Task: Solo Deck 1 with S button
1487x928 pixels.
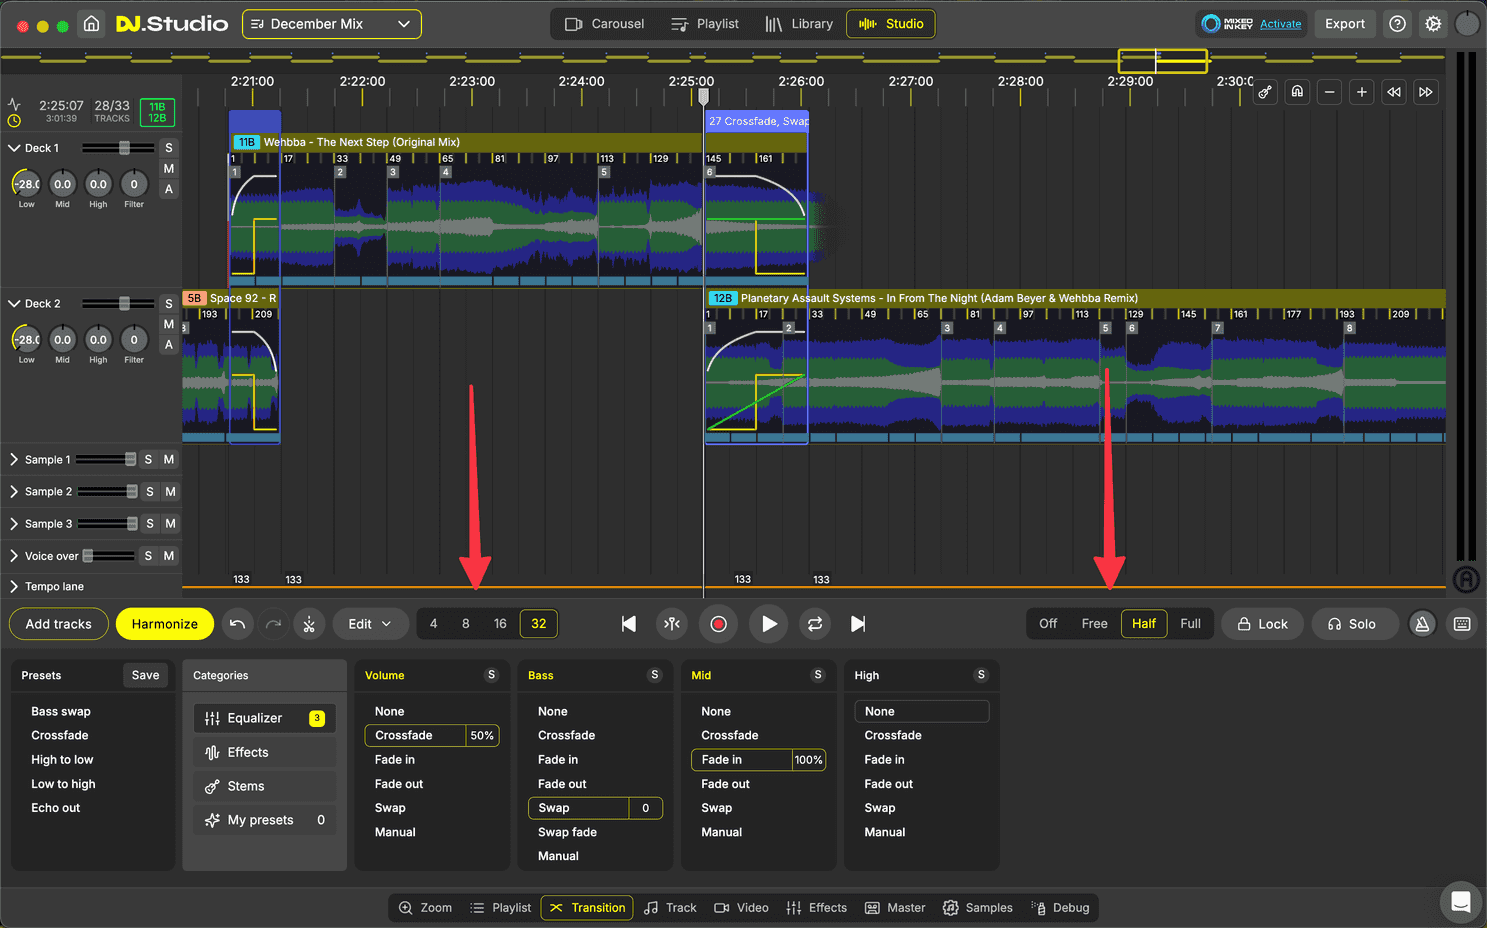Action: click(x=169, y=148)
